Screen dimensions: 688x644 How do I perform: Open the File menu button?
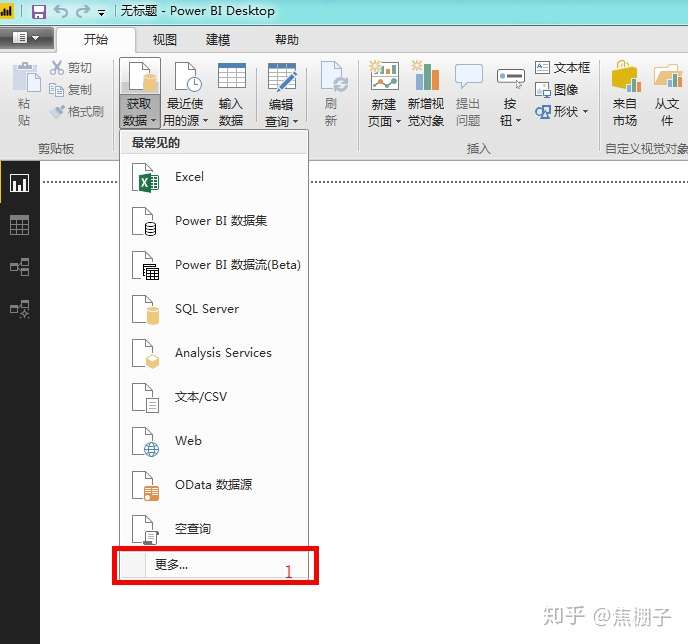click(x=26, y=38)
